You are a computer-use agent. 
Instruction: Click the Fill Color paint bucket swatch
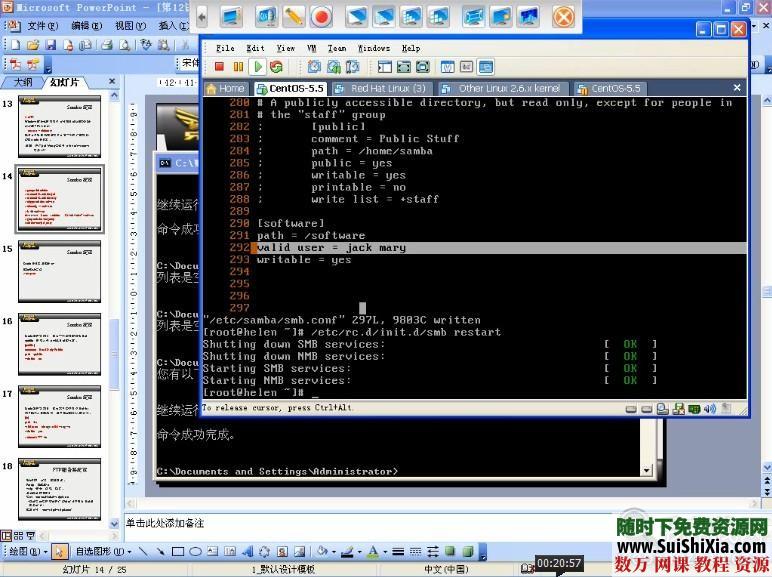point(322,551)
